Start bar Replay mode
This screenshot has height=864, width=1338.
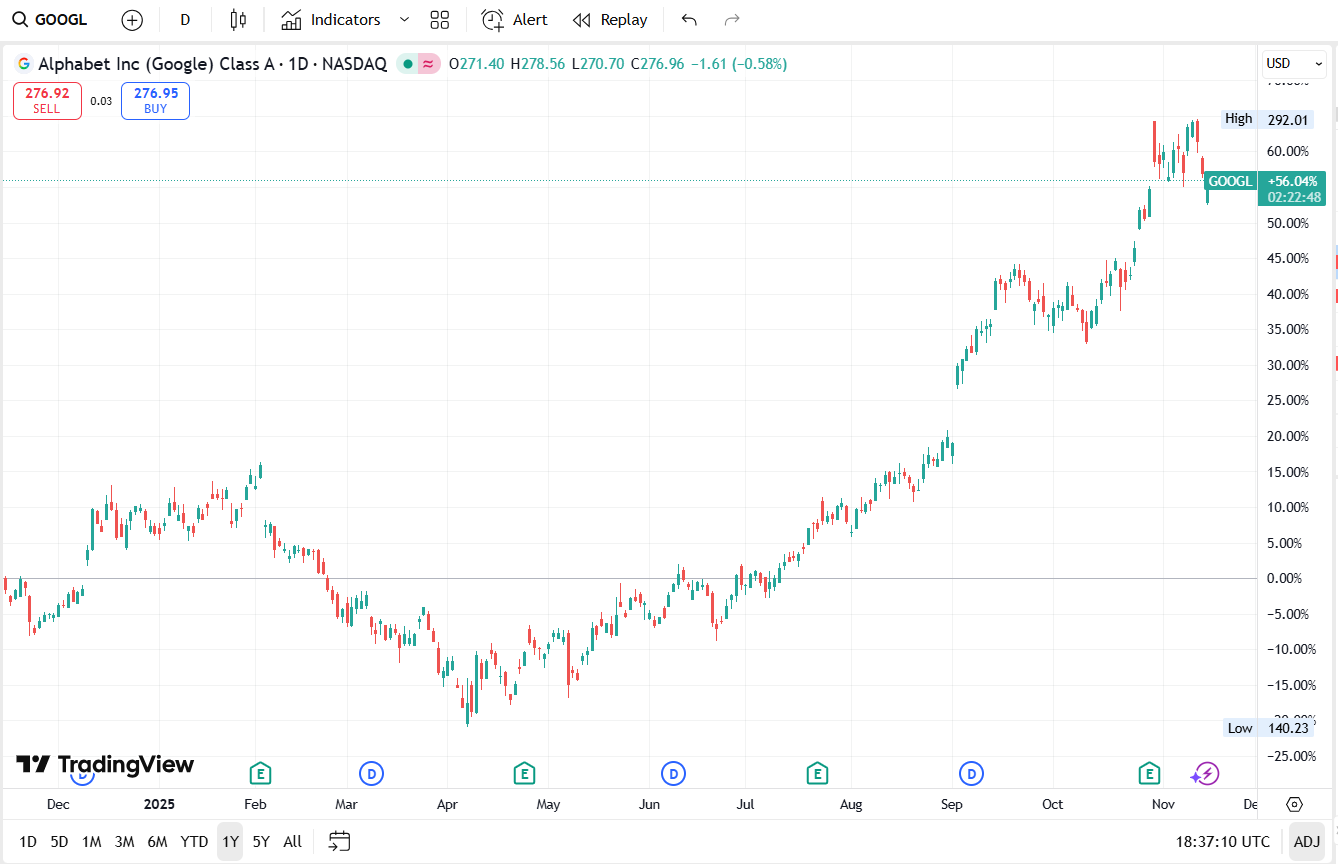click(x=610, y=20)
